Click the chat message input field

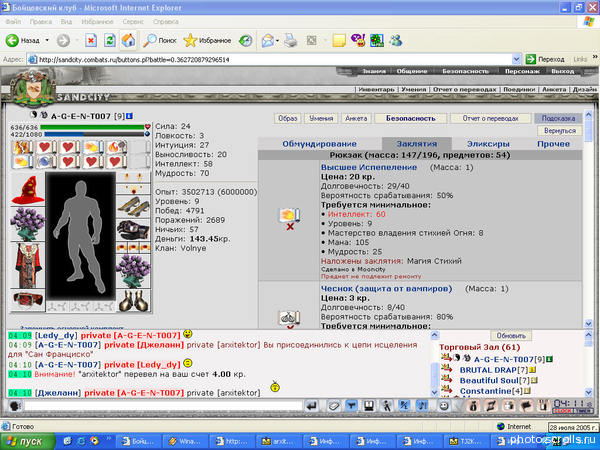tap(163, 406)
